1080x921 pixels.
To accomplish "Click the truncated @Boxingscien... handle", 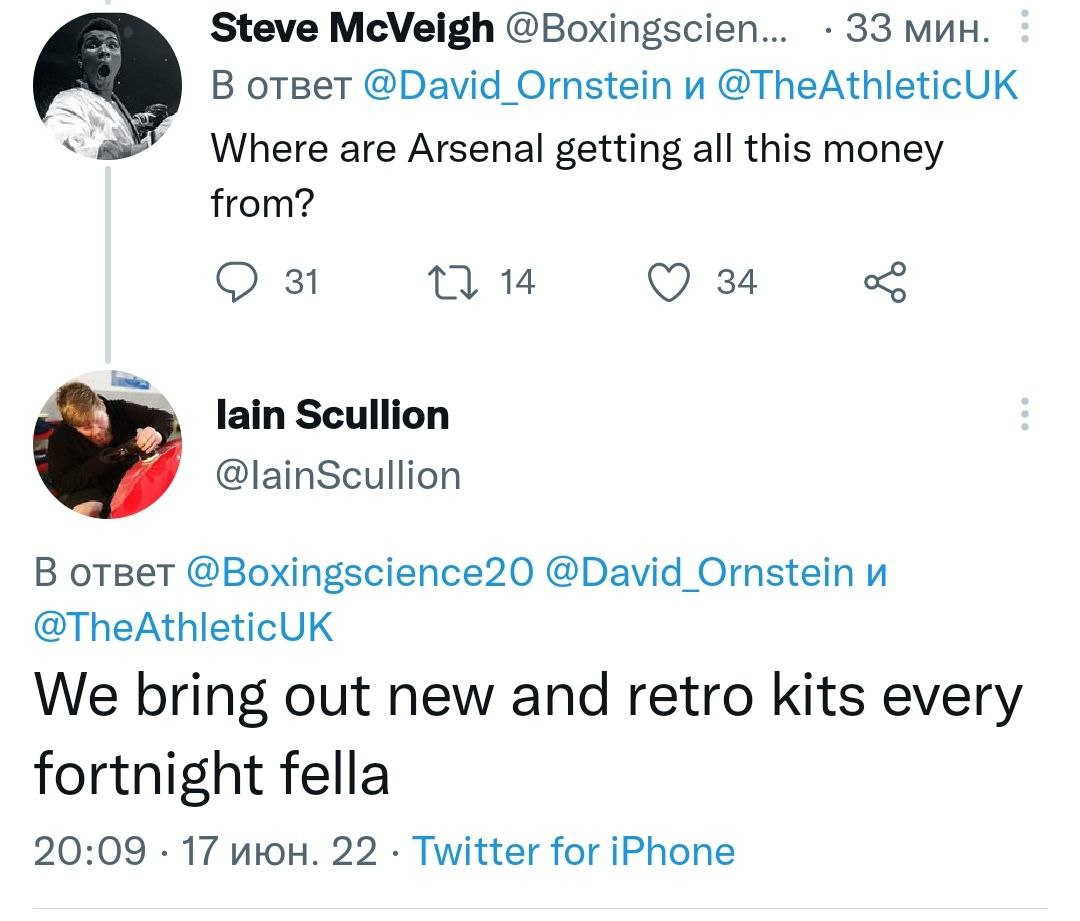I will tap(646, 30).
